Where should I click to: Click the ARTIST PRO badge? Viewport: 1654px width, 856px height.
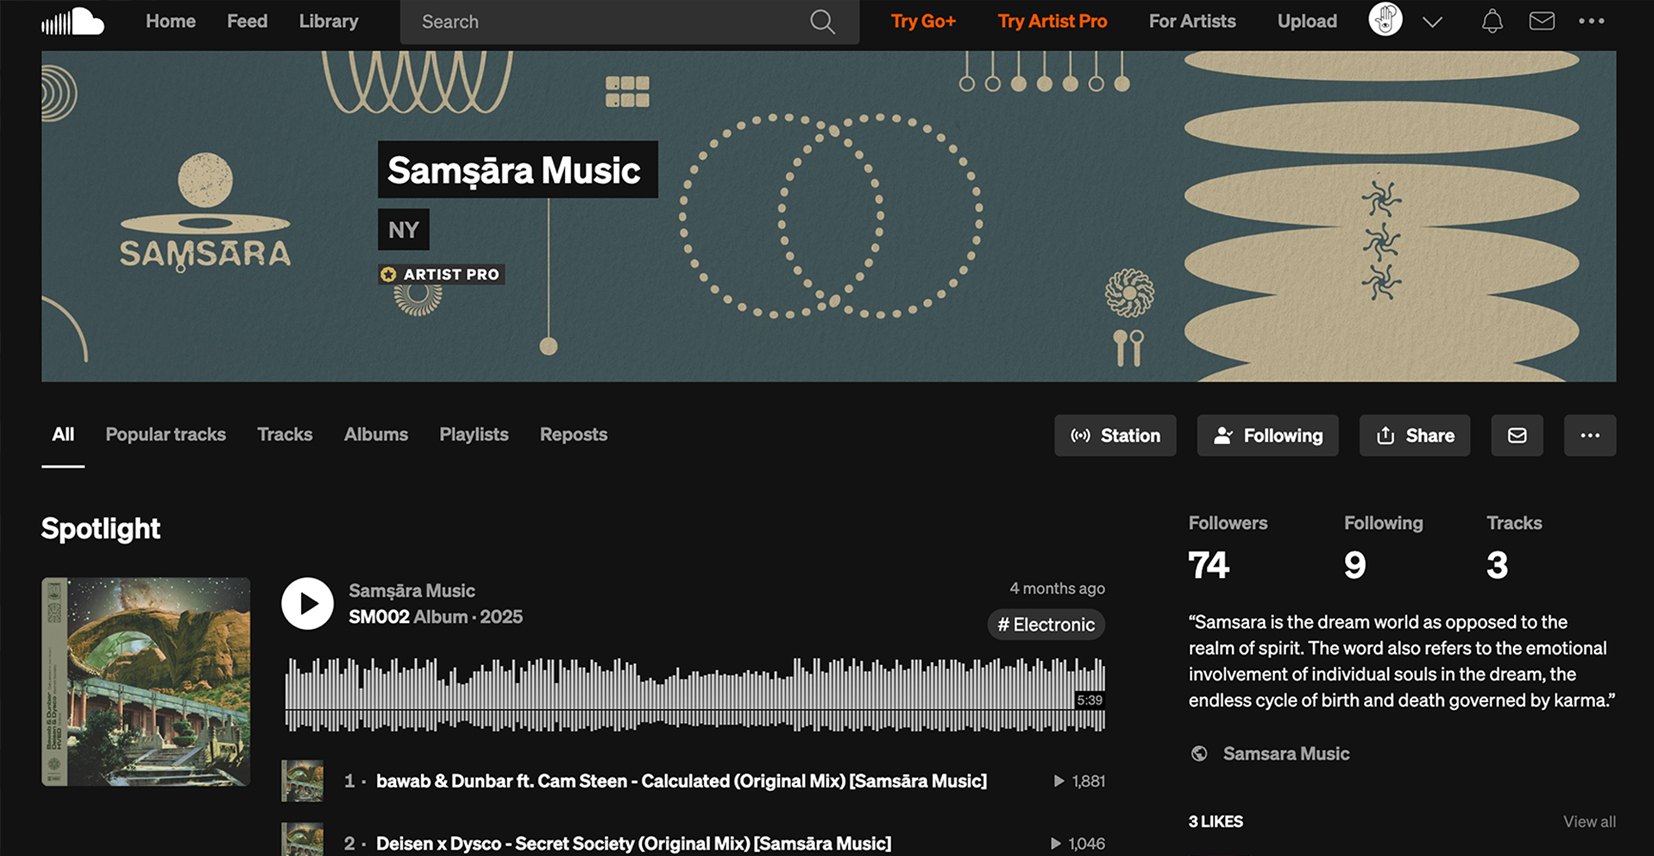(x=441, y=274)
